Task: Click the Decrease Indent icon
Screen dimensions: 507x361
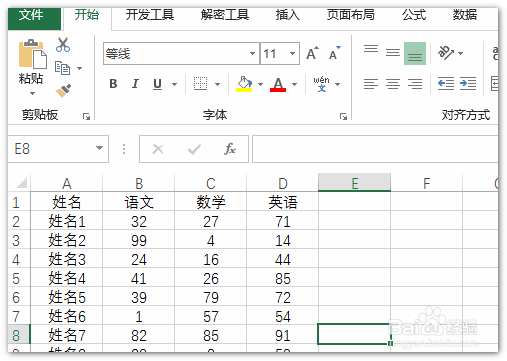Action: [446, 84]
